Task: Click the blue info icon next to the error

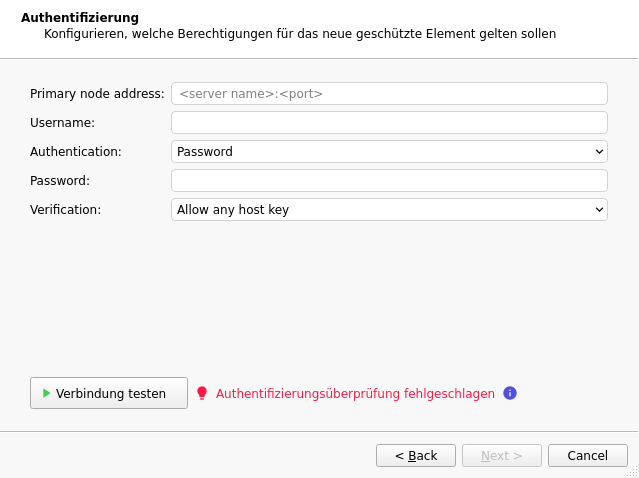Action: pyautogui.click(x=510, y=393)
